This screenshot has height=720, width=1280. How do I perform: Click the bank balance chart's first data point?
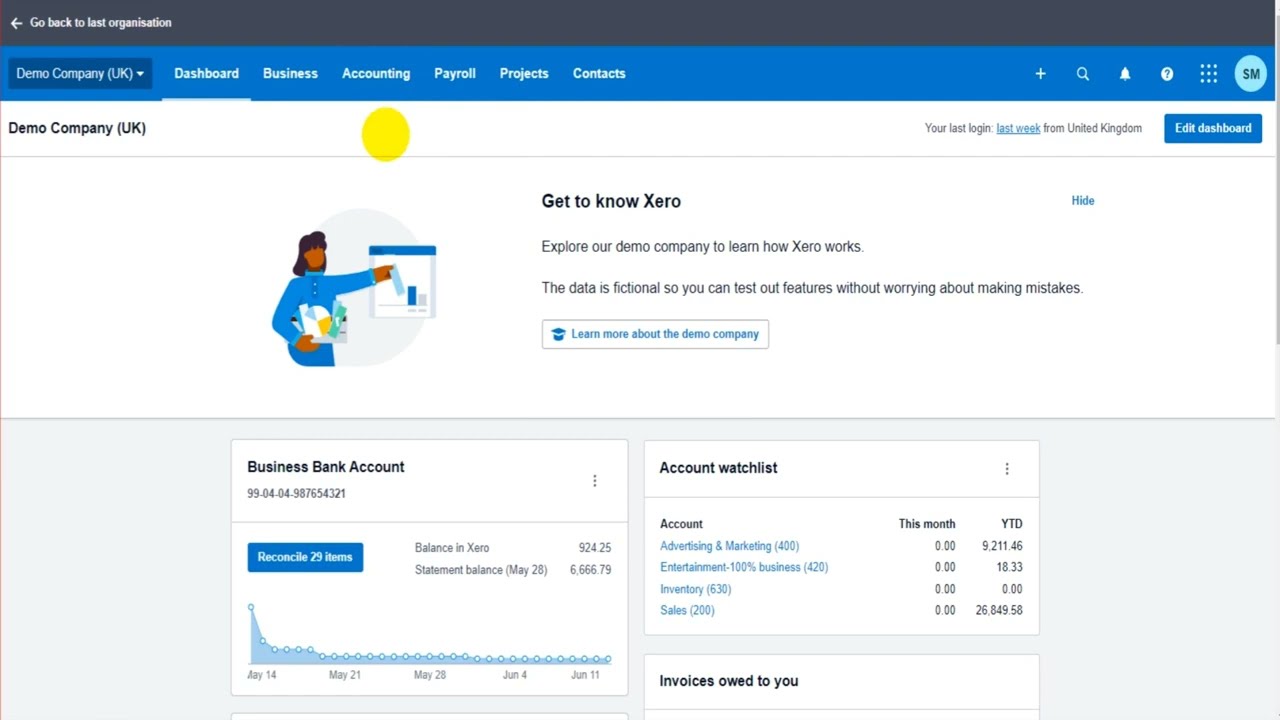(251, 607)
